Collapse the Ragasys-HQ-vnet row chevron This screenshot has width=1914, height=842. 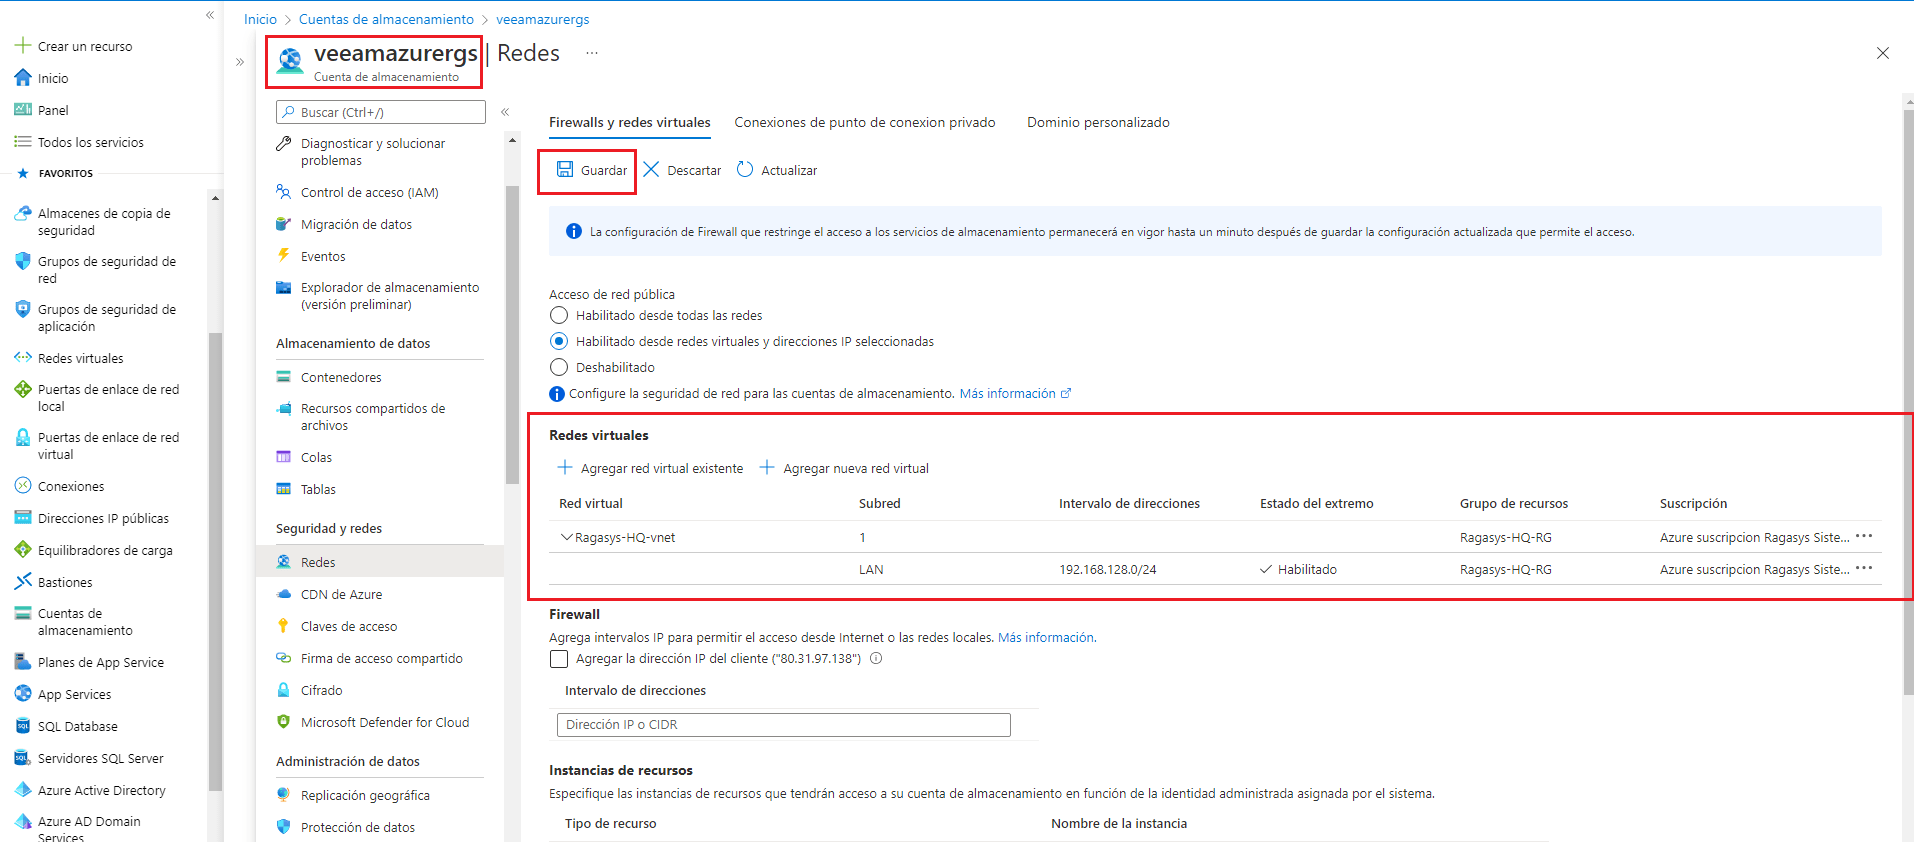pyautogui.click(x=566, y=537)
